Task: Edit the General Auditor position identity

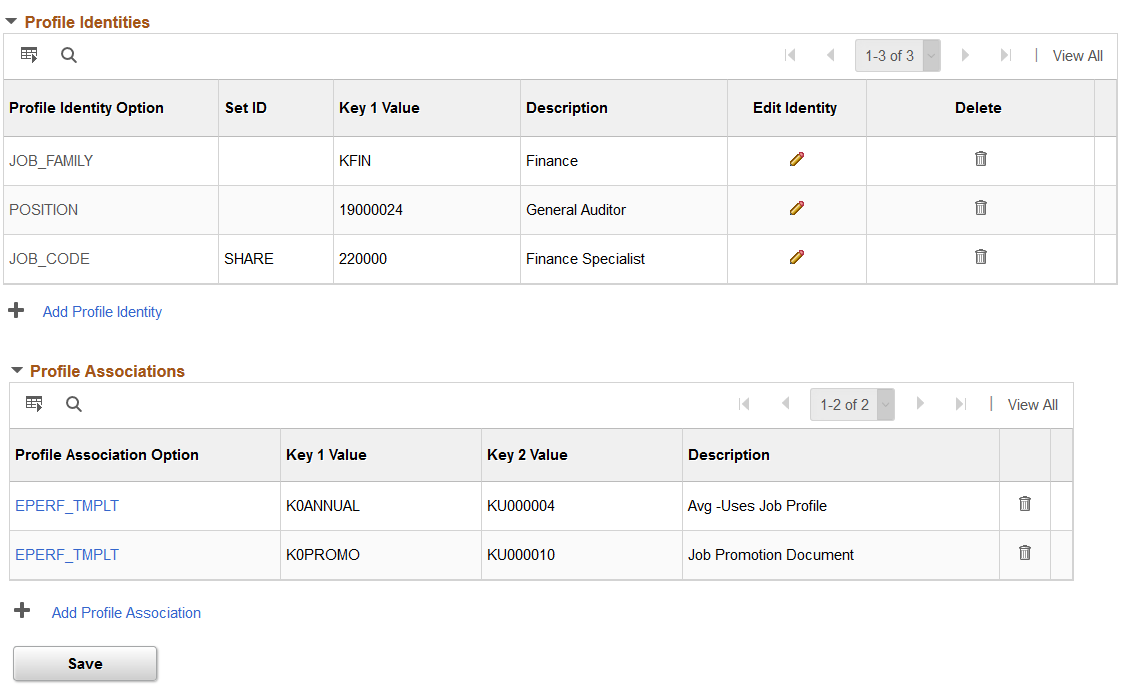Action: (796, 208)
